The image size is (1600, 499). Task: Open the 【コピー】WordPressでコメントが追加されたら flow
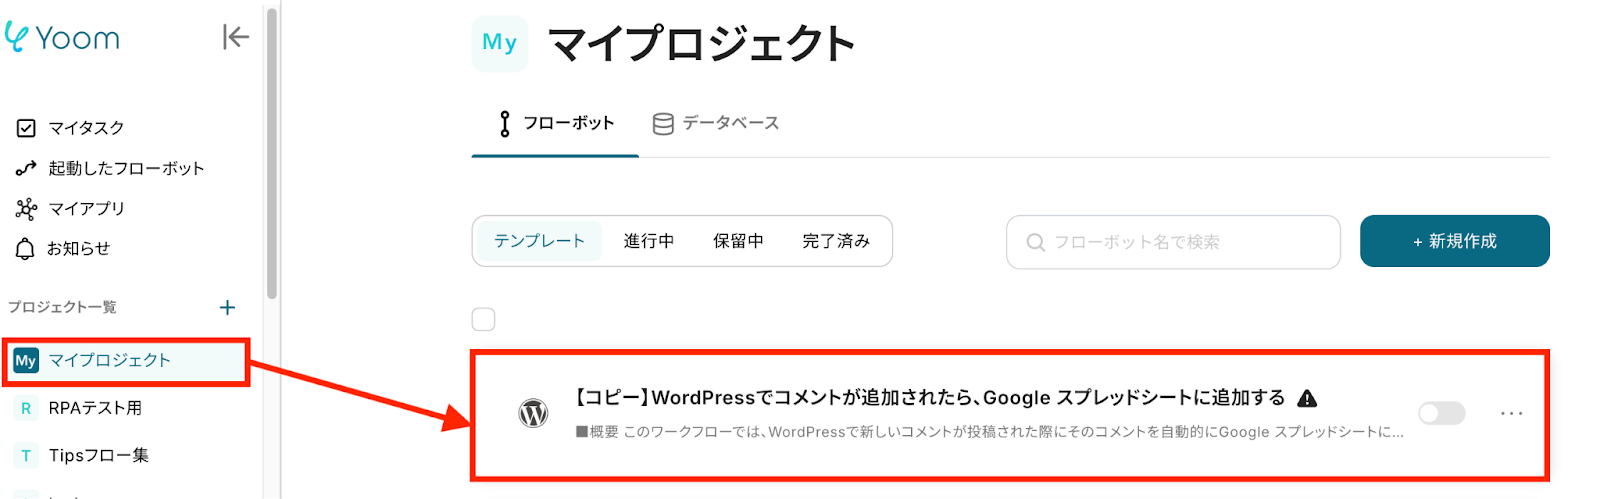pos(930,398)
